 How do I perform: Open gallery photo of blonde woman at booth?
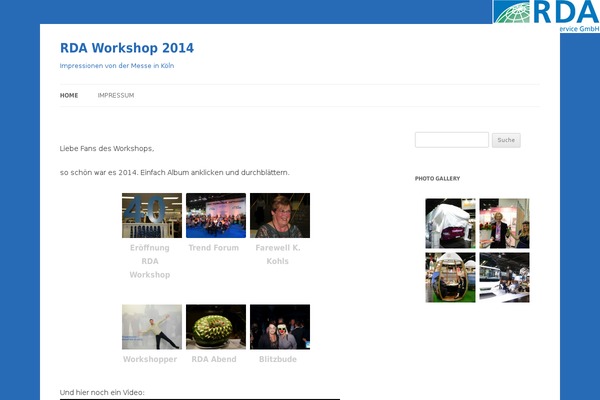(x=504, y=224)
